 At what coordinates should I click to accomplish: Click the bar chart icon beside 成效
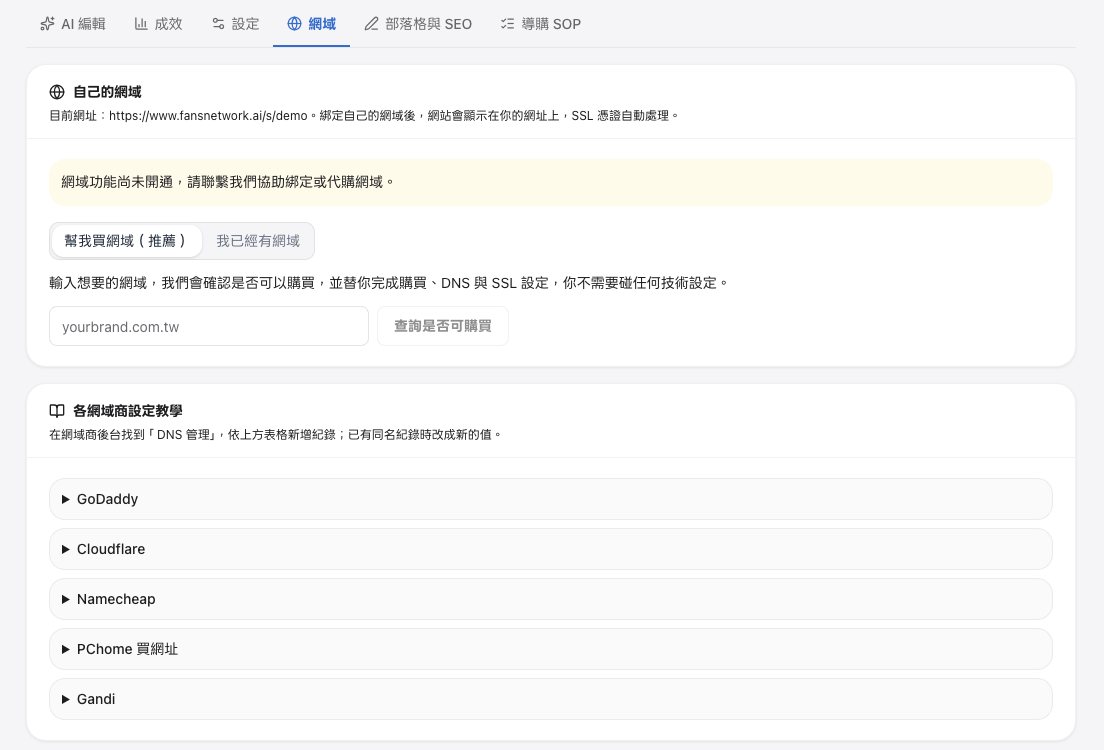click(141, 24)
